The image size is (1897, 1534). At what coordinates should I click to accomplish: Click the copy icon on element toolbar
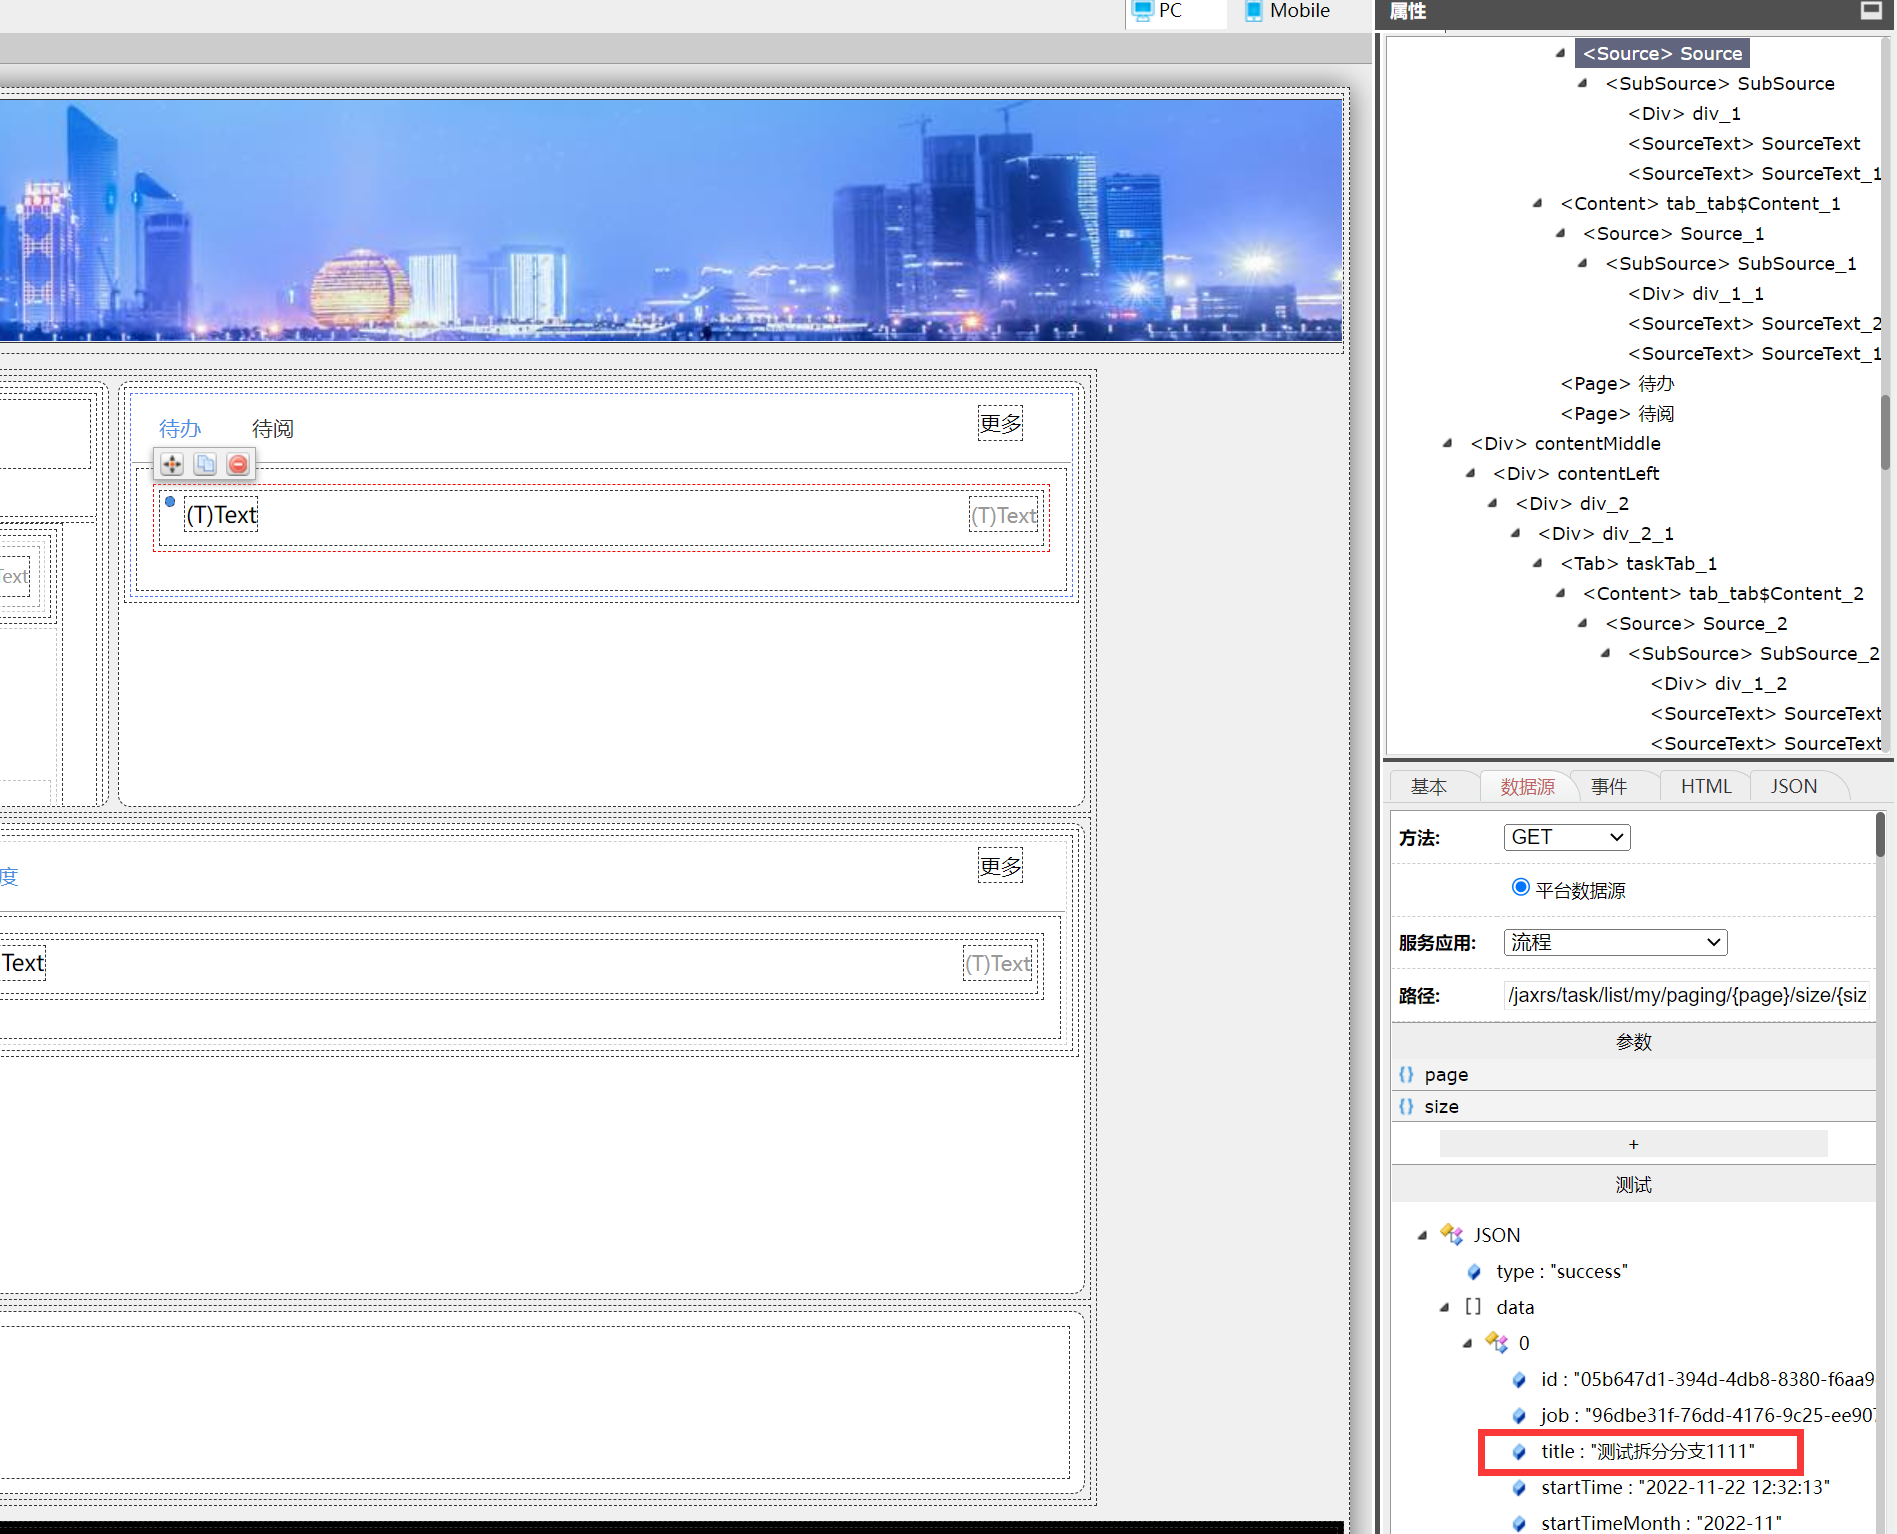click(x=205, y=464)
